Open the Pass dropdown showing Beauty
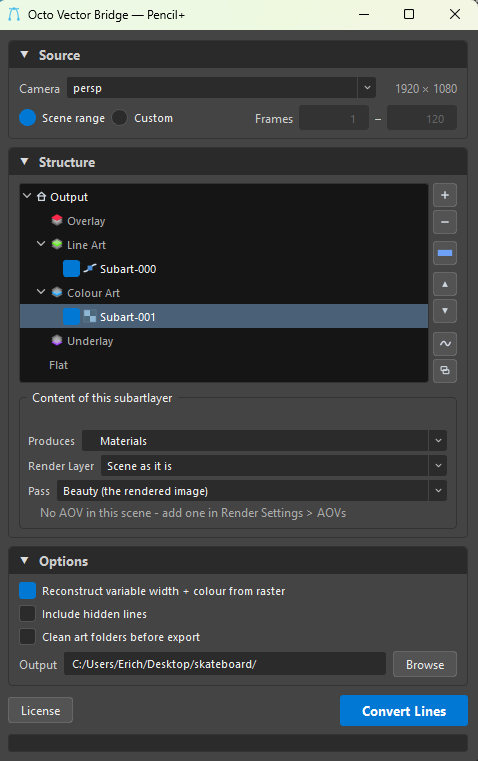This screenshot has width=478, height=761. point(252,491)
